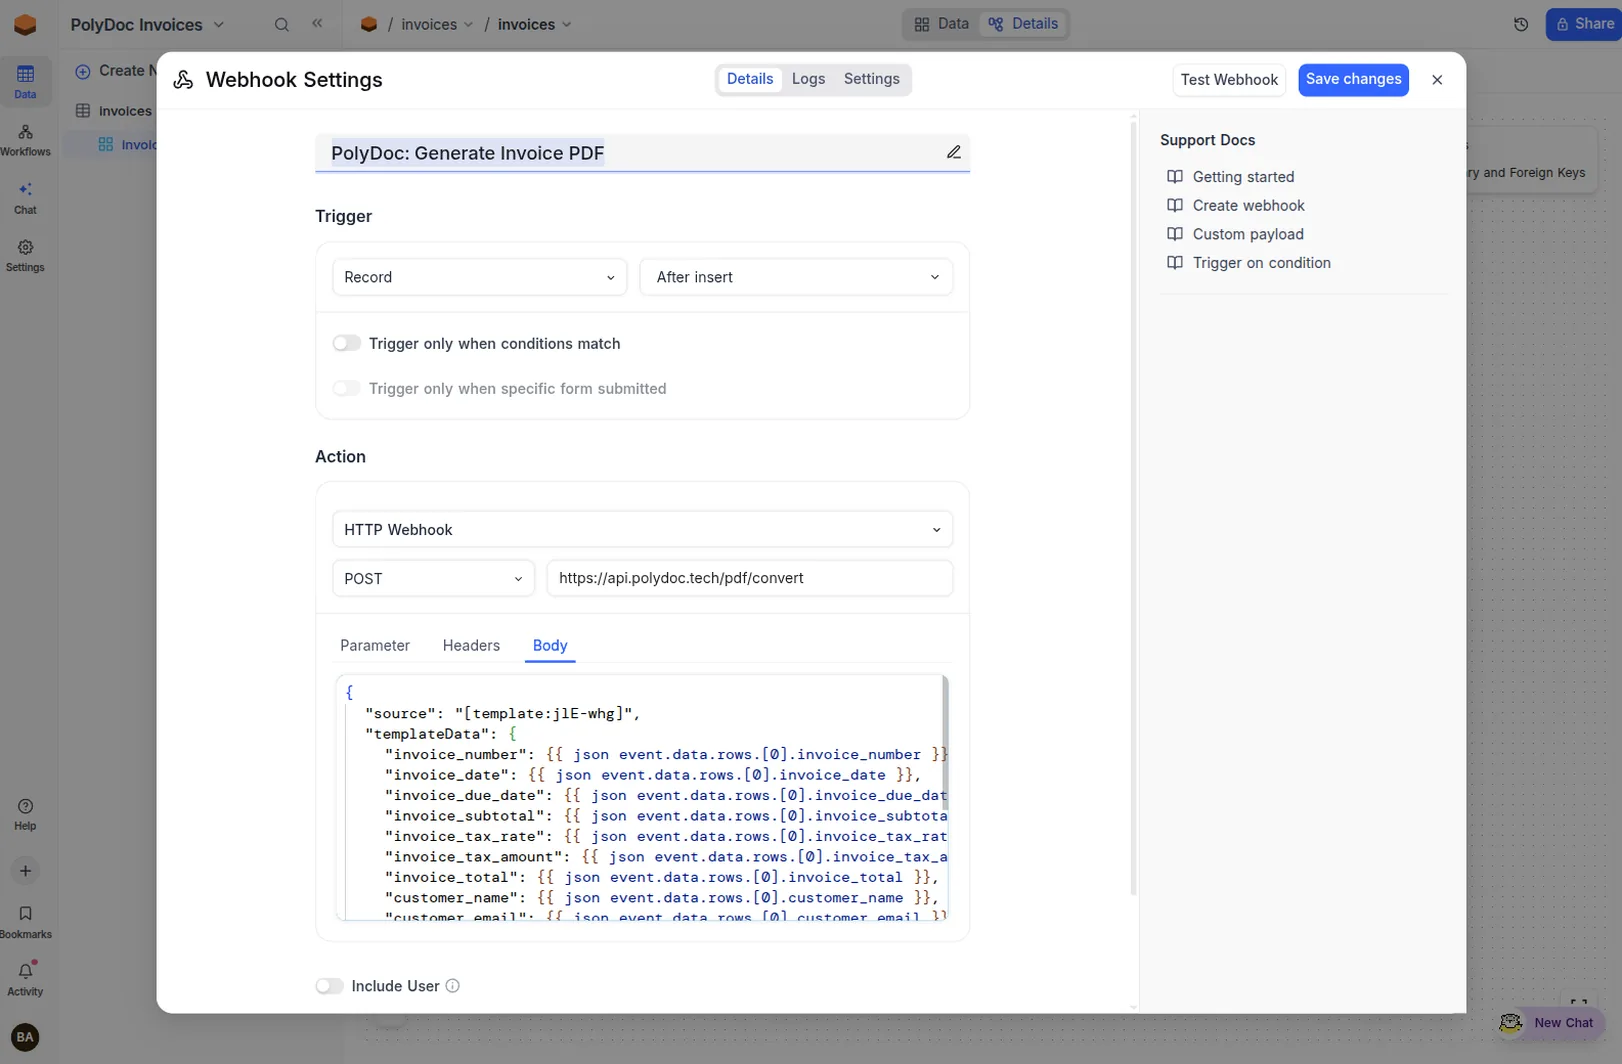Click the Getting started book icon
1622x1064 pixels.
[1175, 177]
